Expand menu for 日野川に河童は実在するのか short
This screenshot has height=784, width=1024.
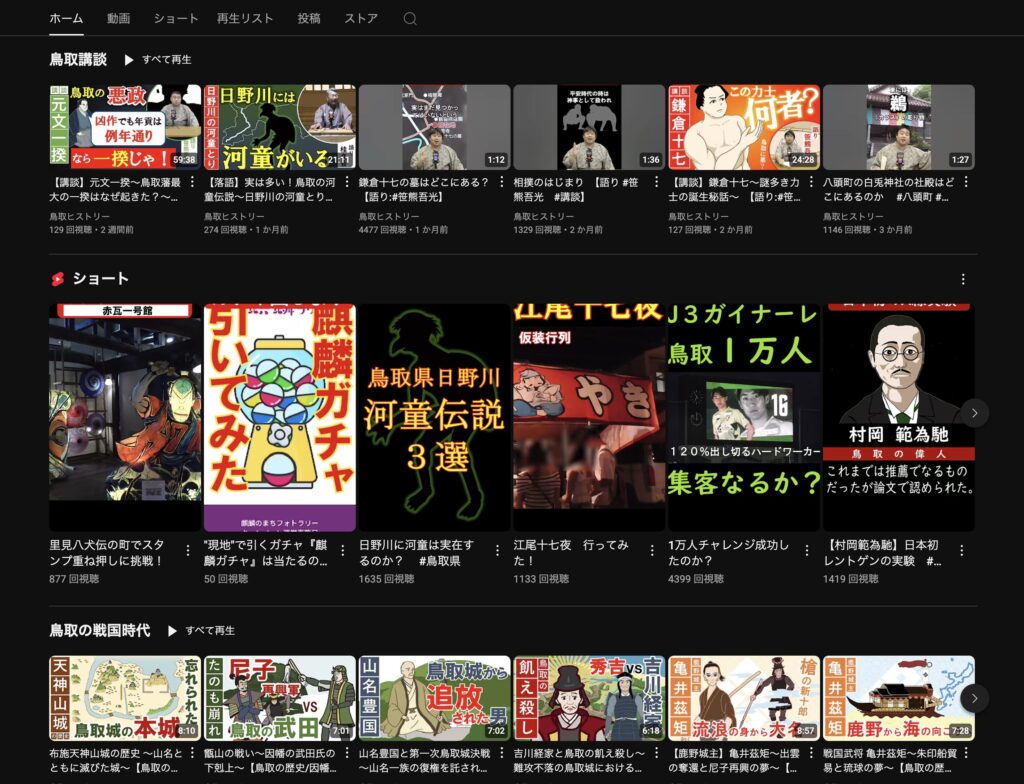(x=498, y=551)
